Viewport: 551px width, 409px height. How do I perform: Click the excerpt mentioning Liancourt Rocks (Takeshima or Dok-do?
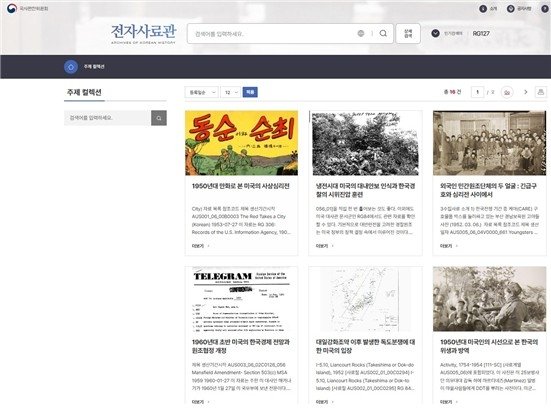365,376
